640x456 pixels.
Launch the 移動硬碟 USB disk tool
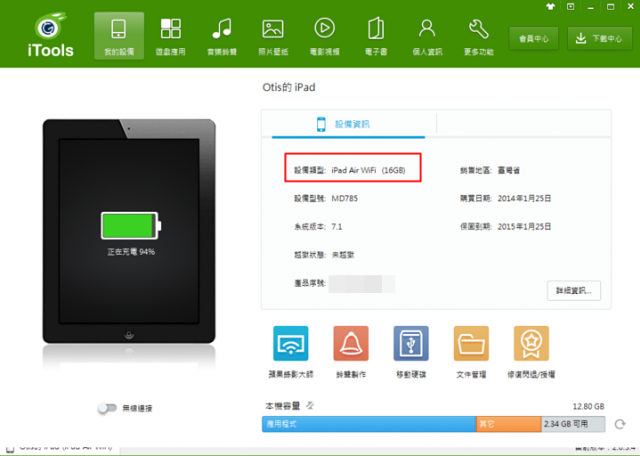coord(411,343)
